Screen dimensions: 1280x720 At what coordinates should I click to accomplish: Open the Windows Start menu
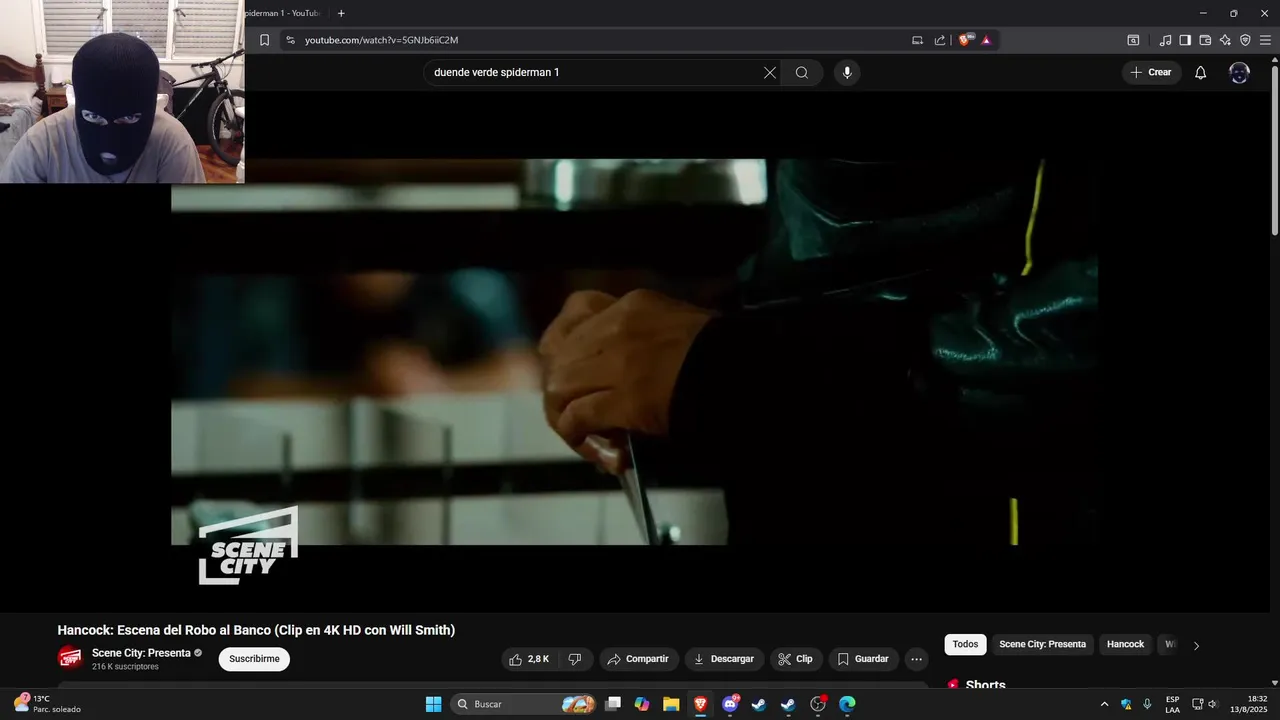pyautogui.click(x=433, y=704)
